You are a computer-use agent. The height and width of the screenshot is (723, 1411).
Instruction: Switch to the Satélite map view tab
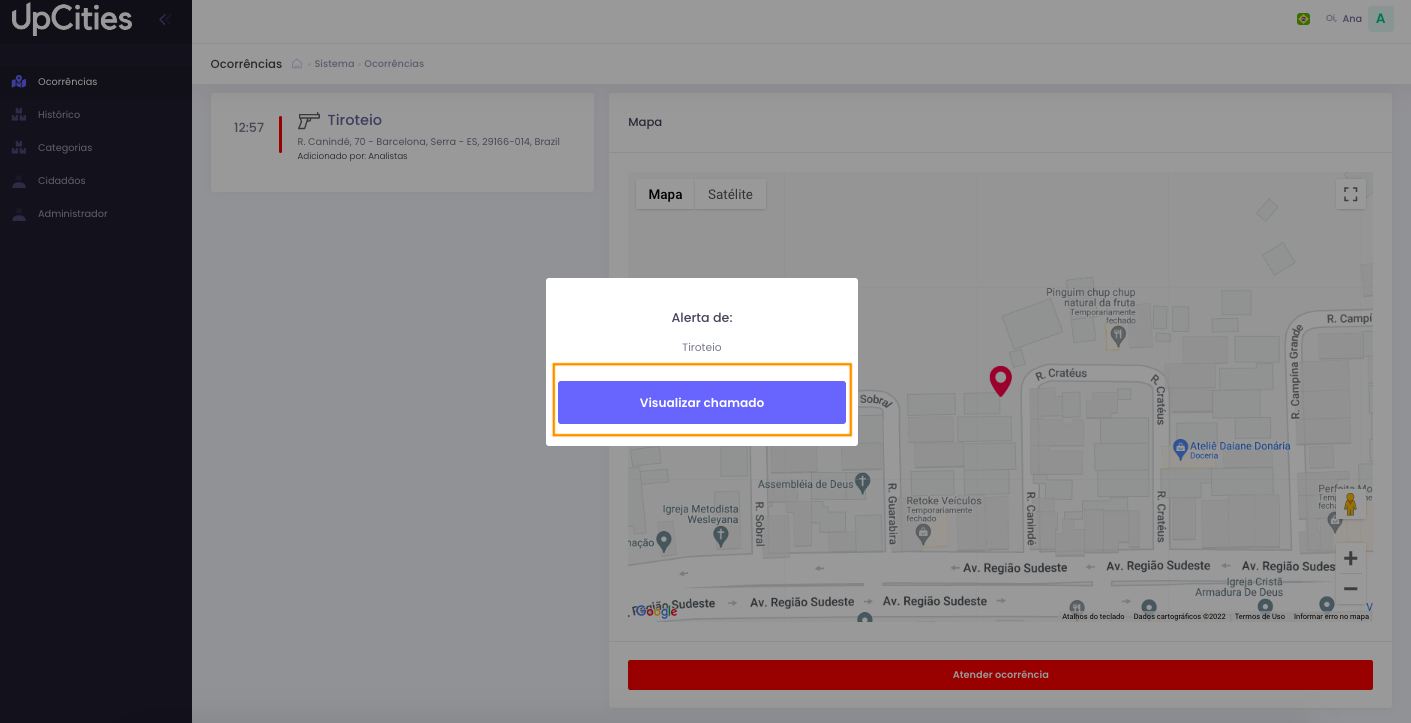[730, 194]
